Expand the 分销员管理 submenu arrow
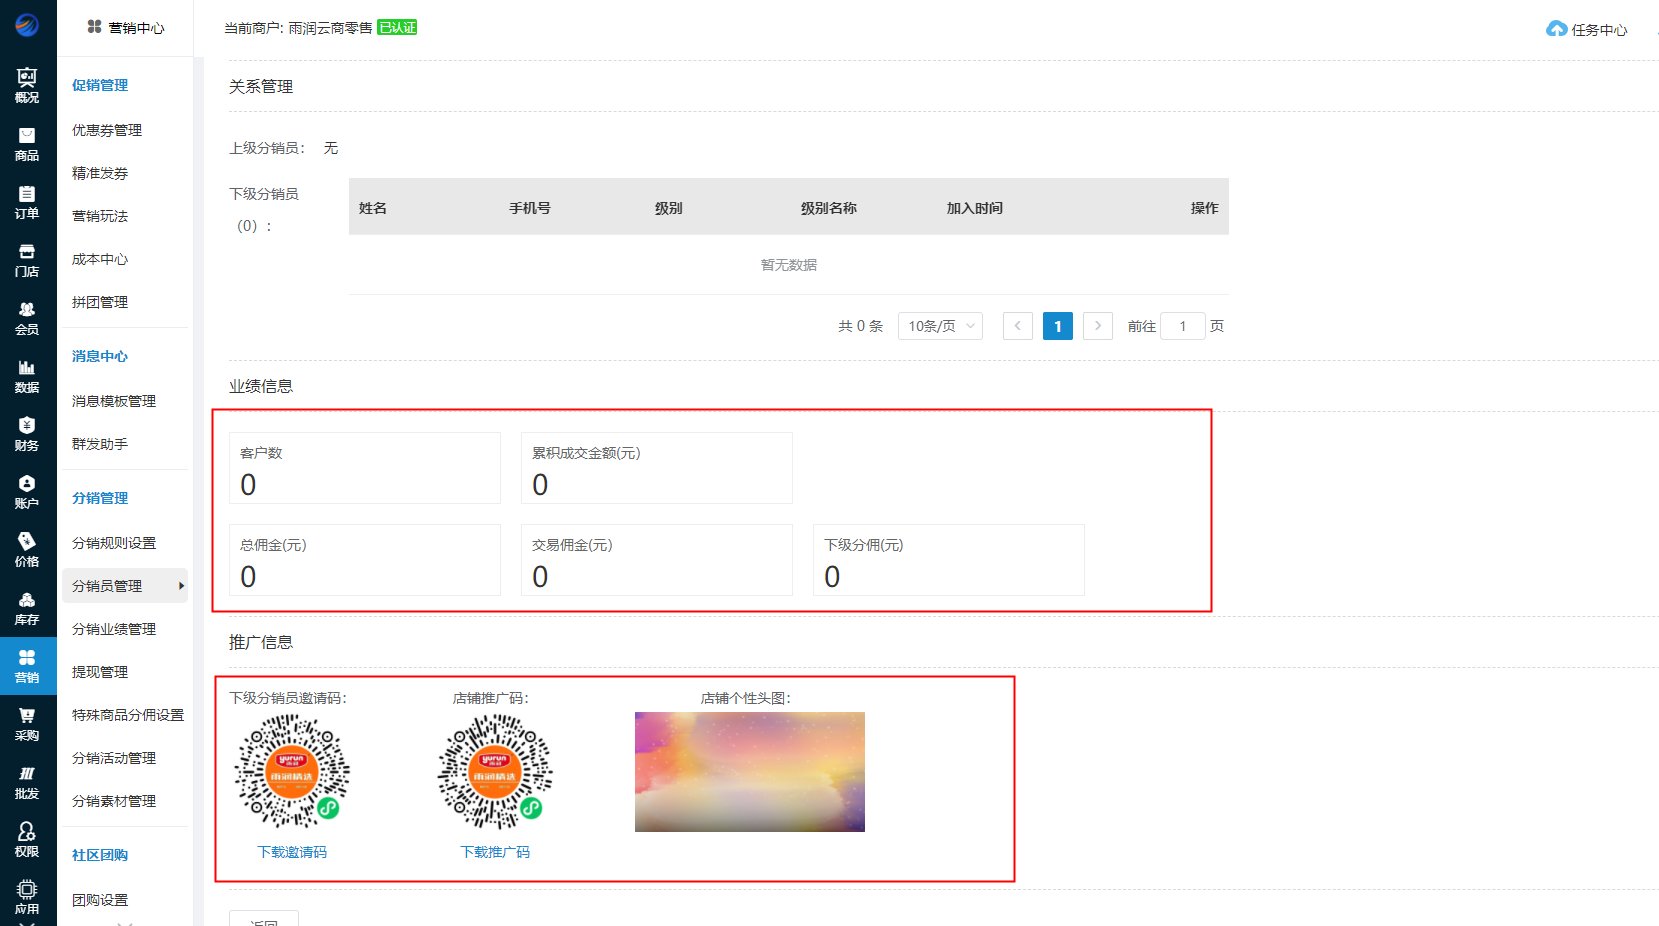This screenshot has height=926, width=1659. (181, 586)
